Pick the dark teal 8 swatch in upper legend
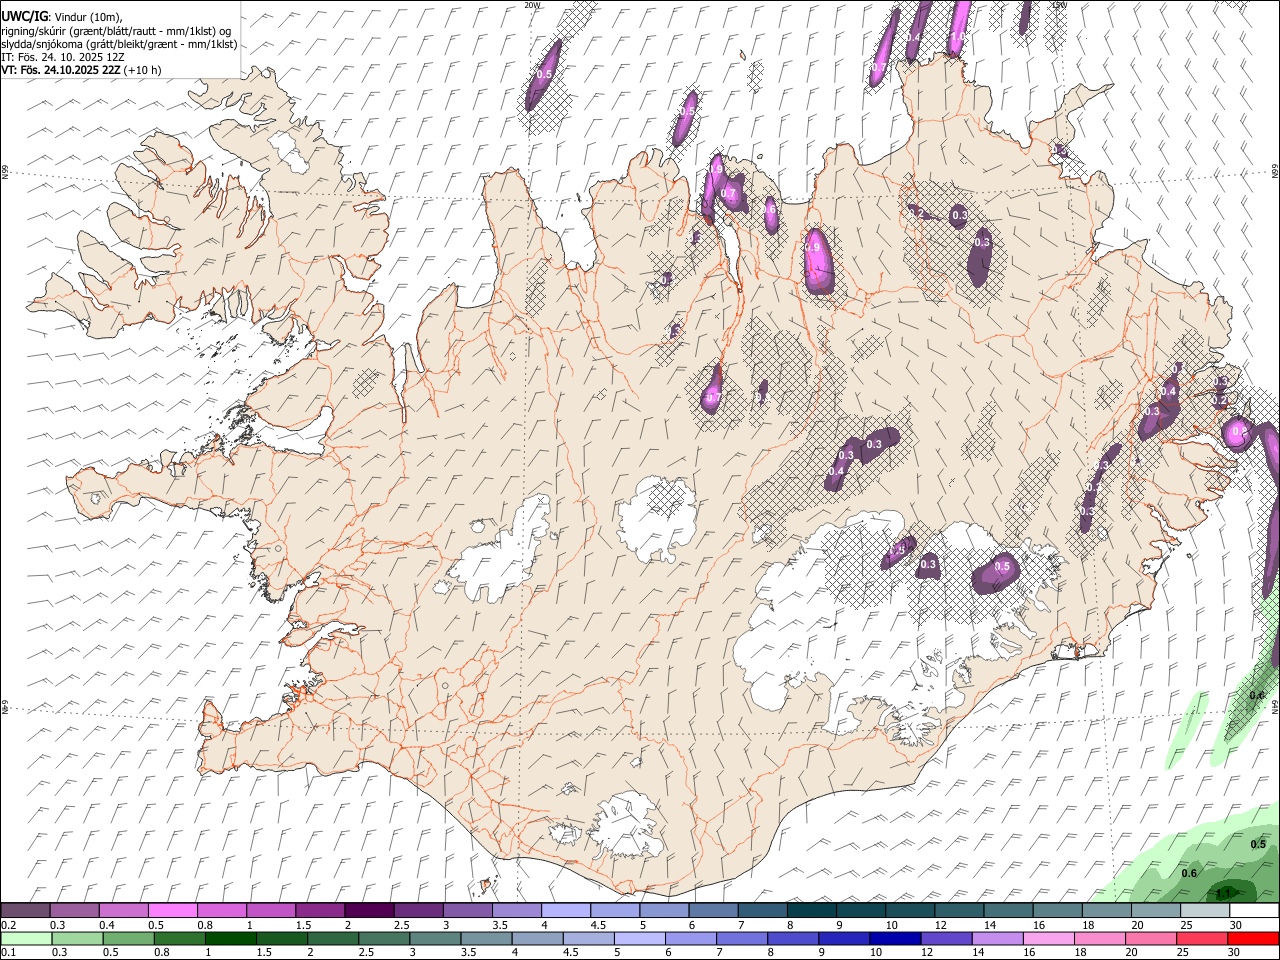 click(x=811, y=911)
